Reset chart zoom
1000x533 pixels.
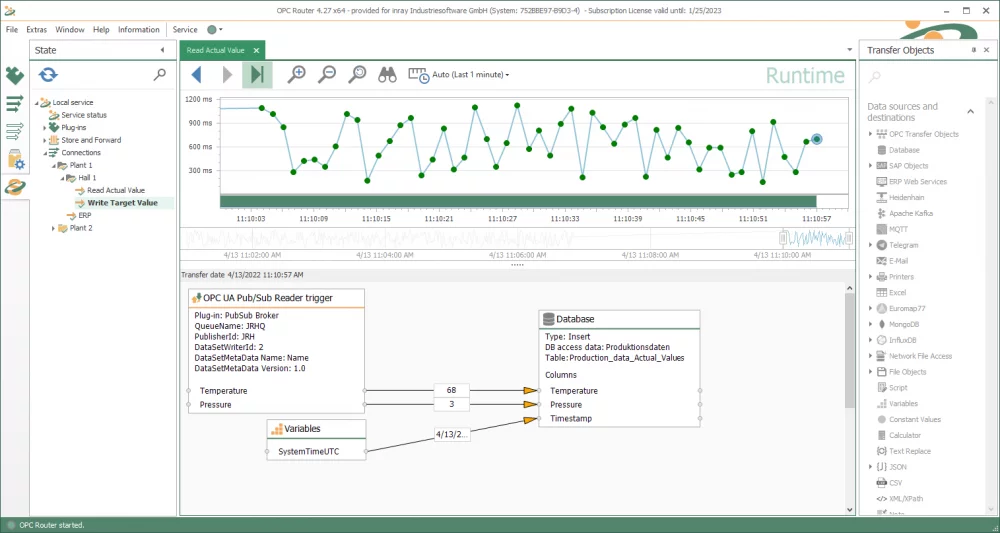[357, 75]
